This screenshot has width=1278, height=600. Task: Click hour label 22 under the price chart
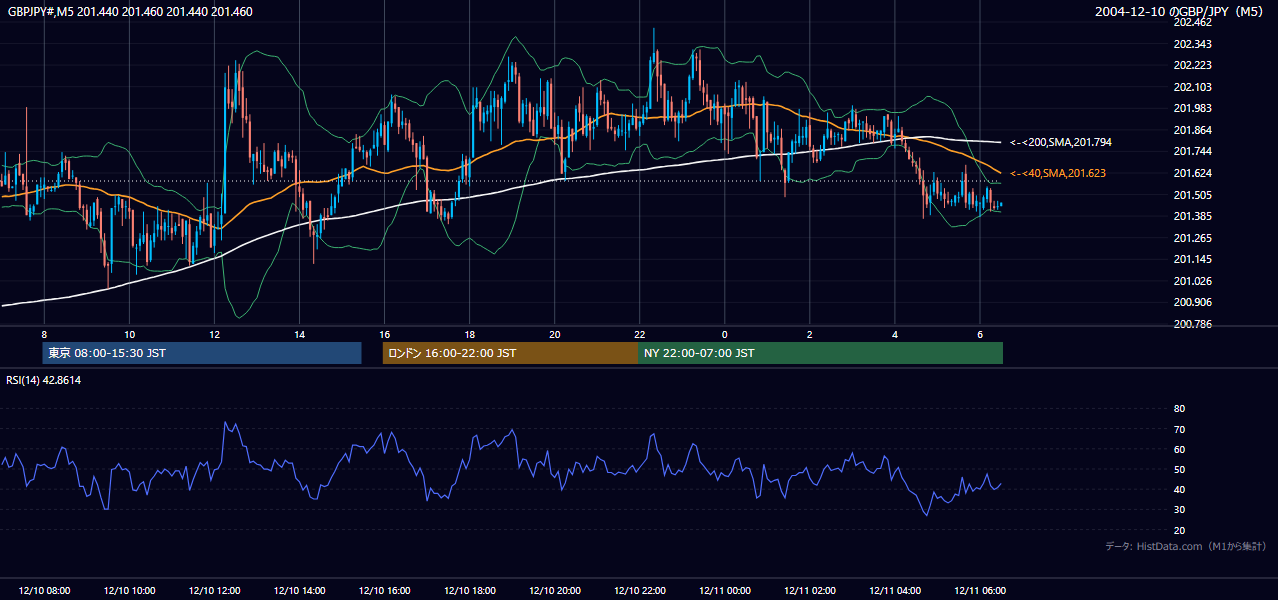(x=640, y=334)
